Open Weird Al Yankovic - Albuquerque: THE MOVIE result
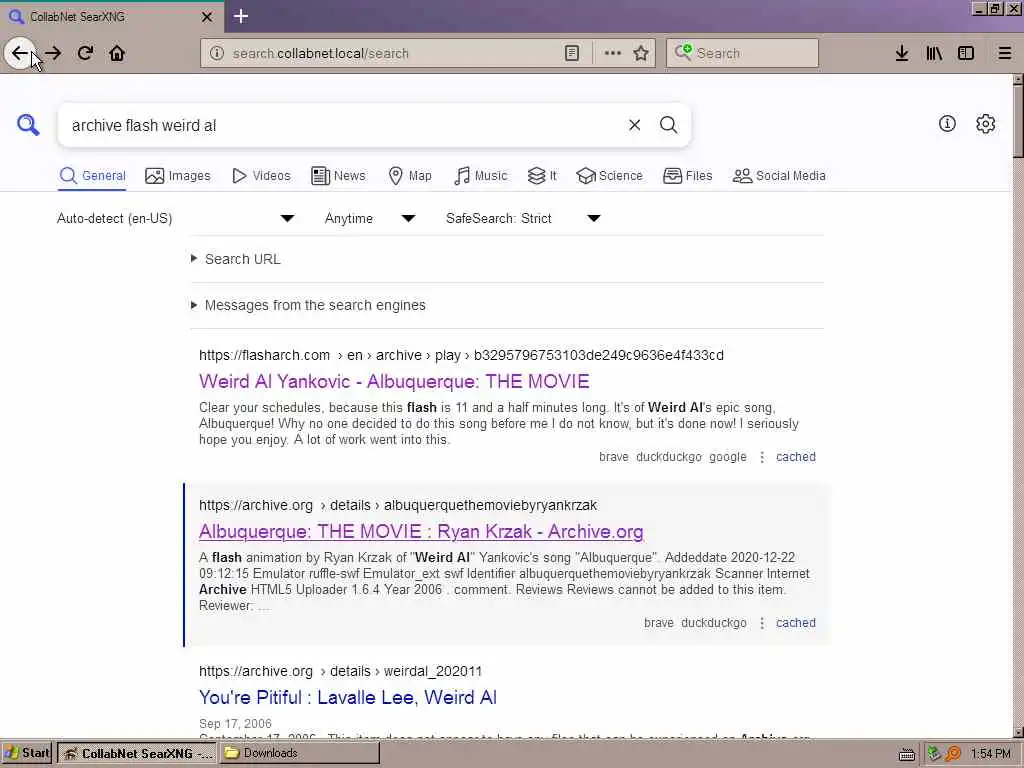The image size is (1024, 768). tap(394, 381)
